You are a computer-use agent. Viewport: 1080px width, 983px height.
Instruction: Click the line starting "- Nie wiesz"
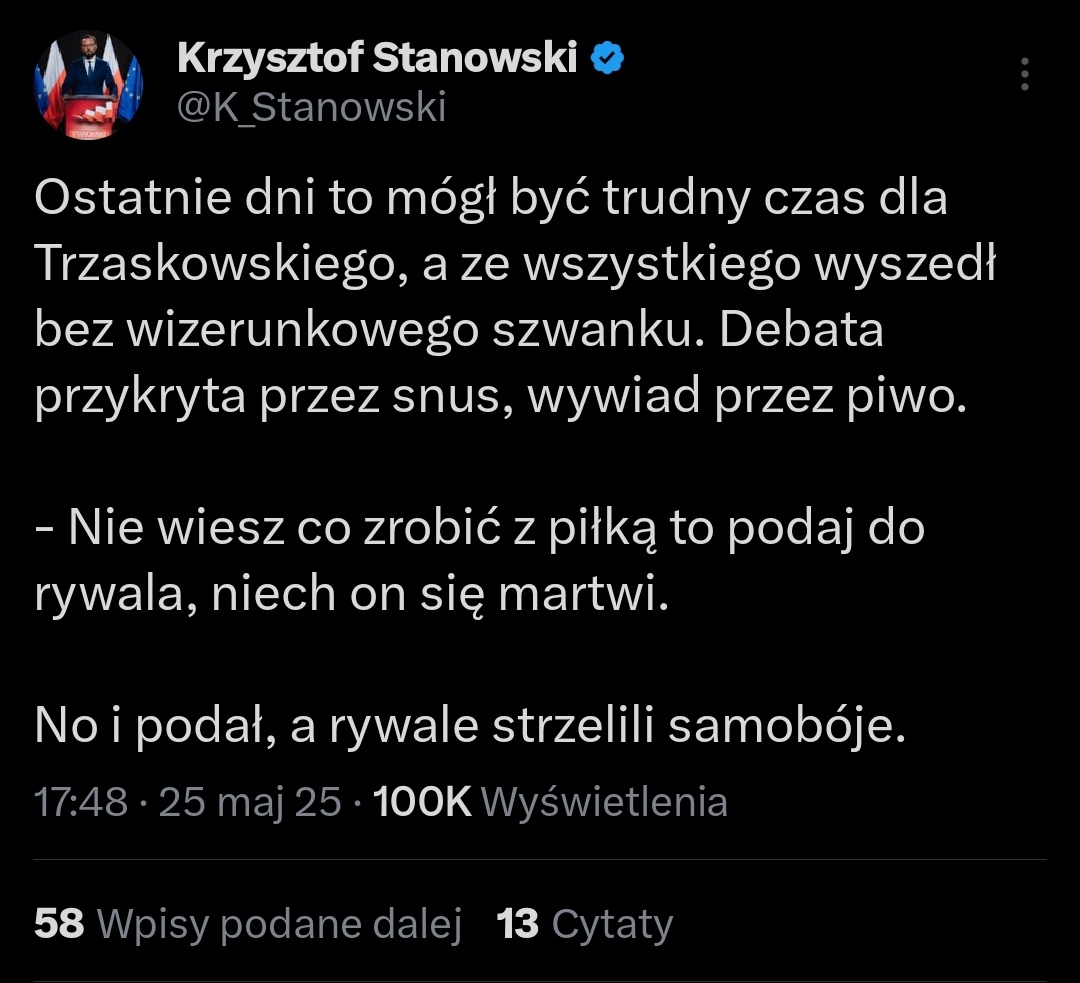click(480, 529)
